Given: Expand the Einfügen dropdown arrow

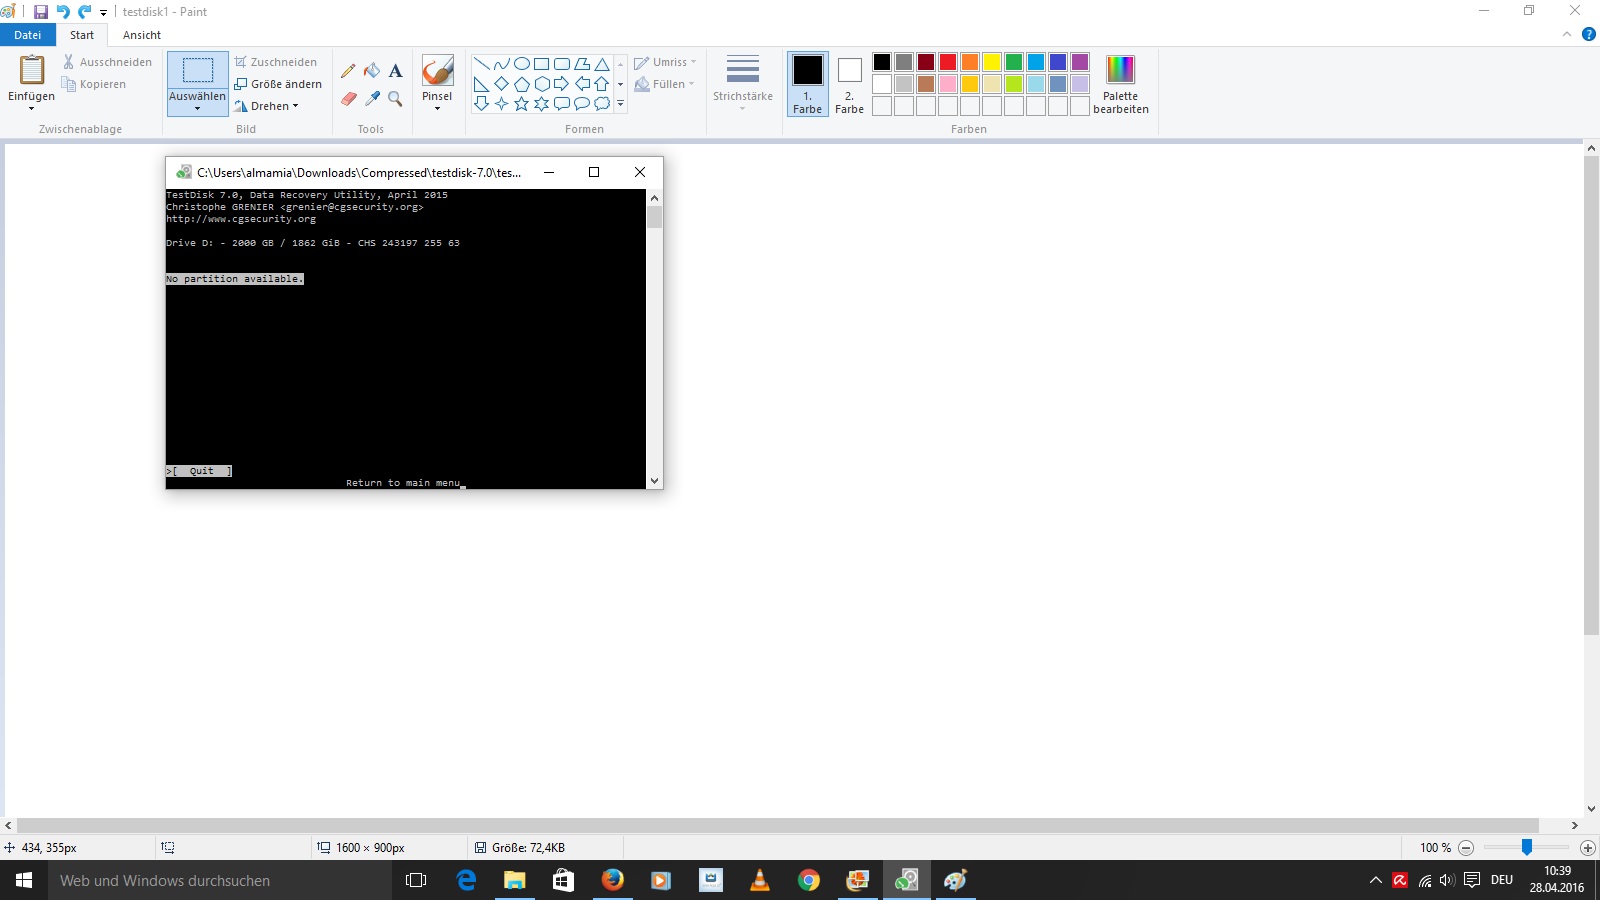Looking at the screenshot, I should click(x=31, y=108).
